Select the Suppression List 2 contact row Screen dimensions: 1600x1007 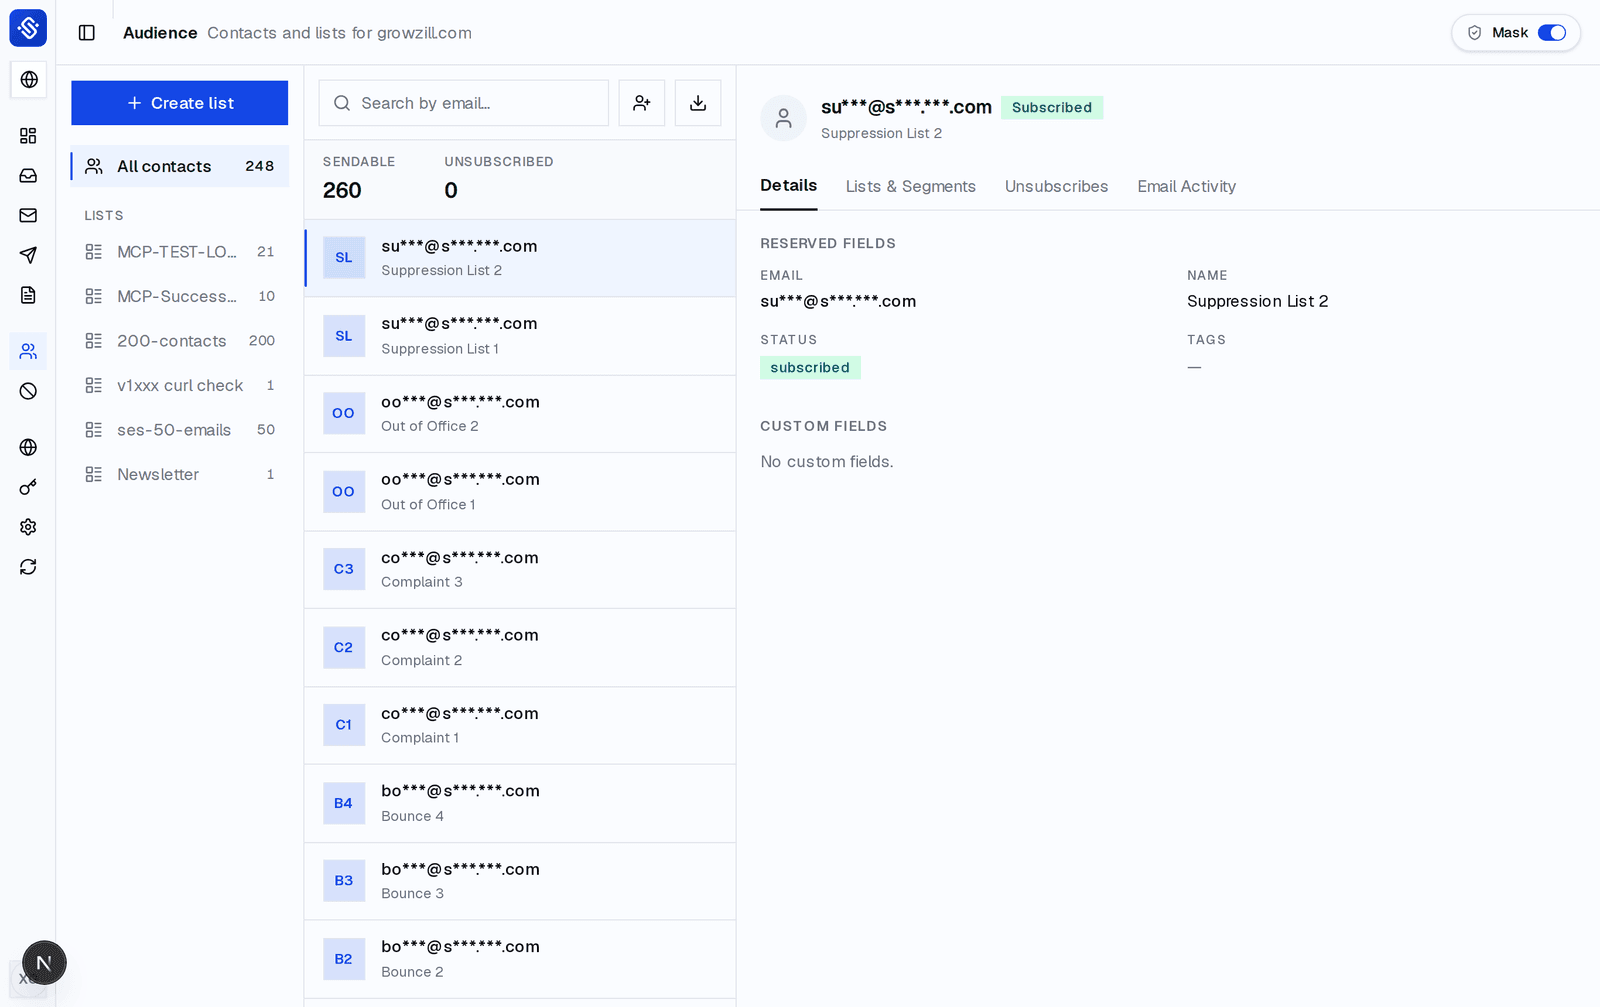(x=520, y=258)
